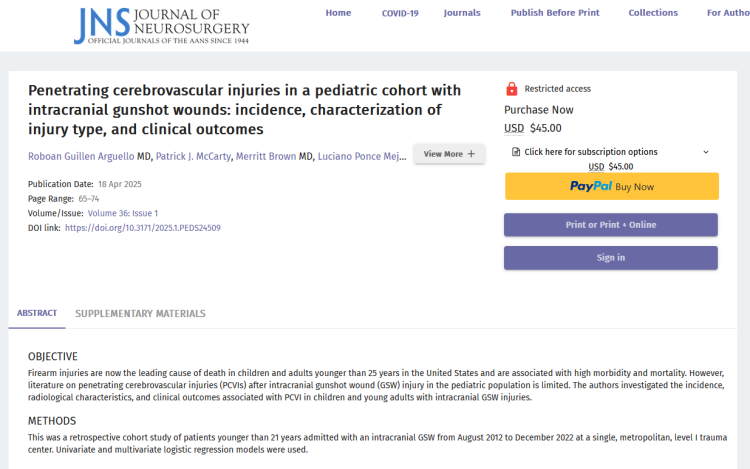Viewport: 750px width, 469px height.
Task: Click the plus icon on View More
Action: [471, 154]
